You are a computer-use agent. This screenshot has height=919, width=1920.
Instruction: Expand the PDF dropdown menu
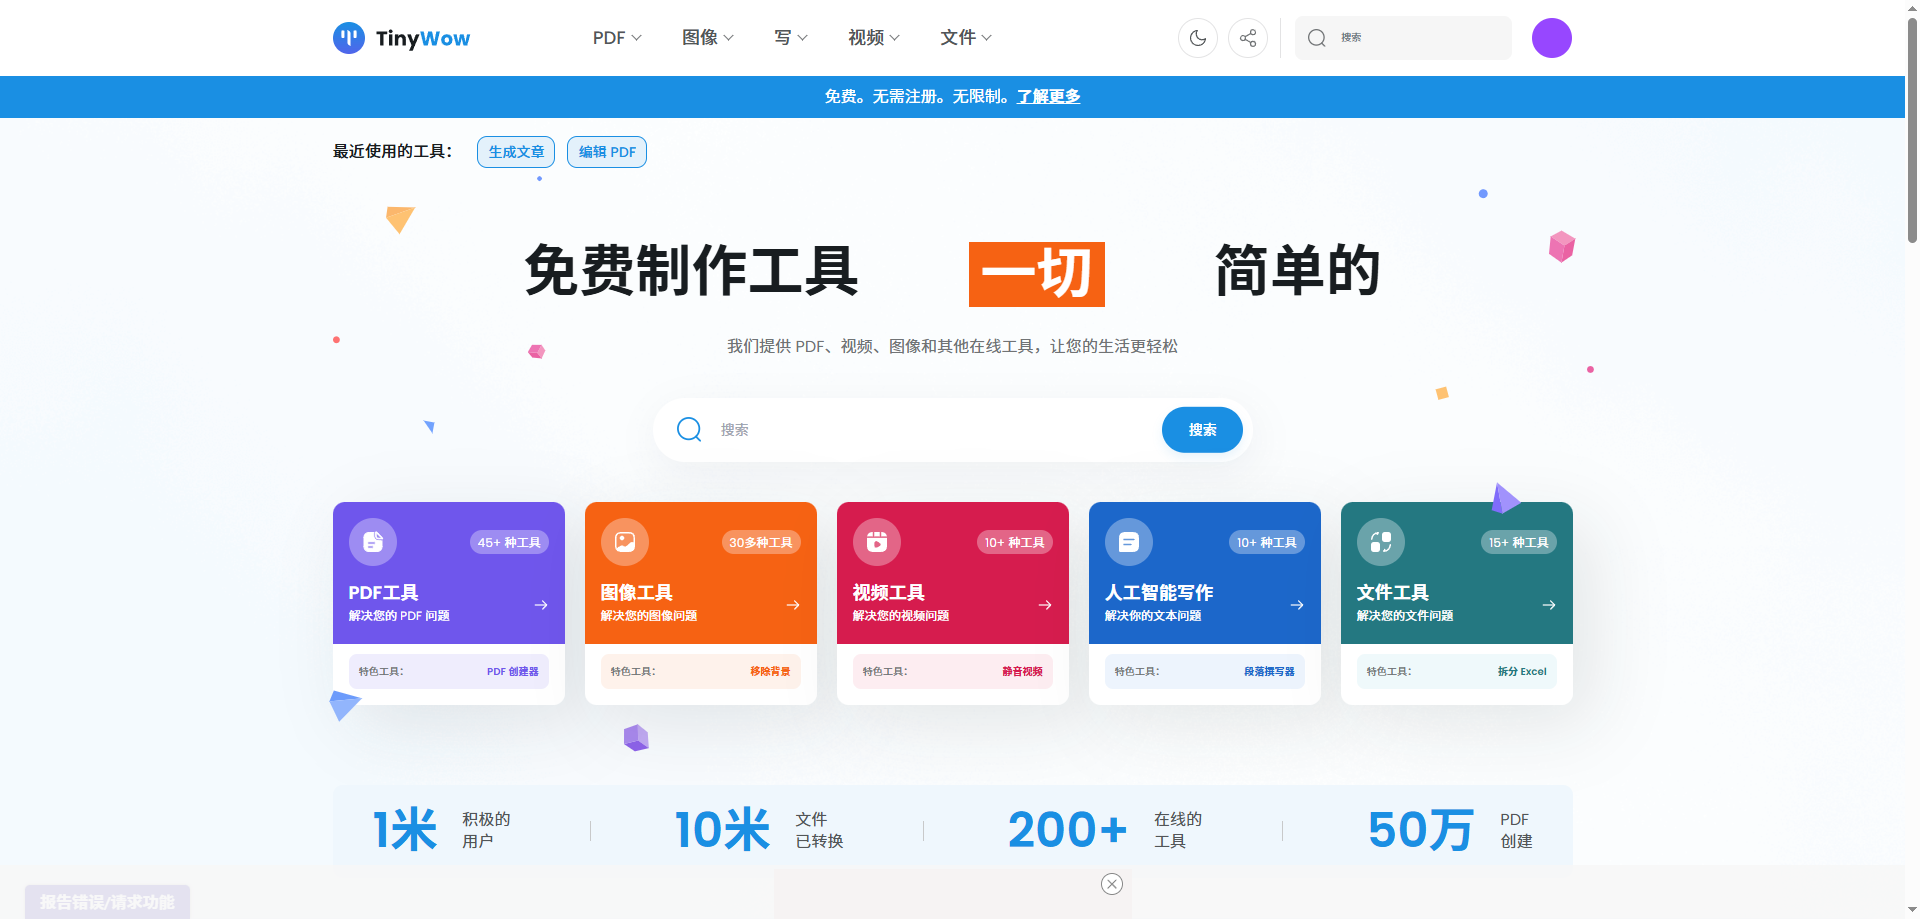[616, 38]
